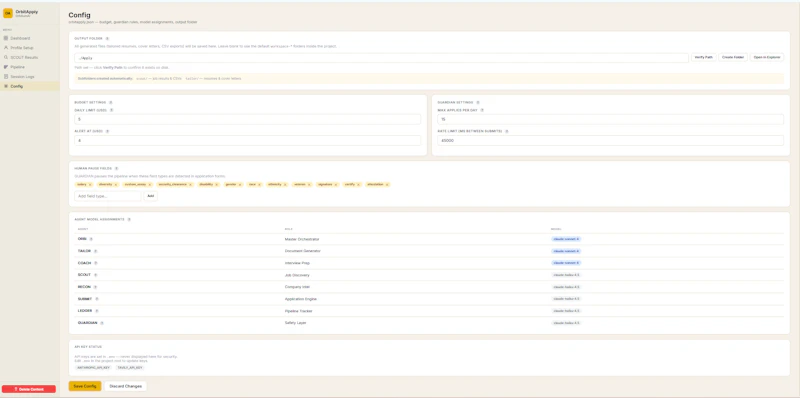
Task: Click ORBI's model badge
Action: [566, 239]
